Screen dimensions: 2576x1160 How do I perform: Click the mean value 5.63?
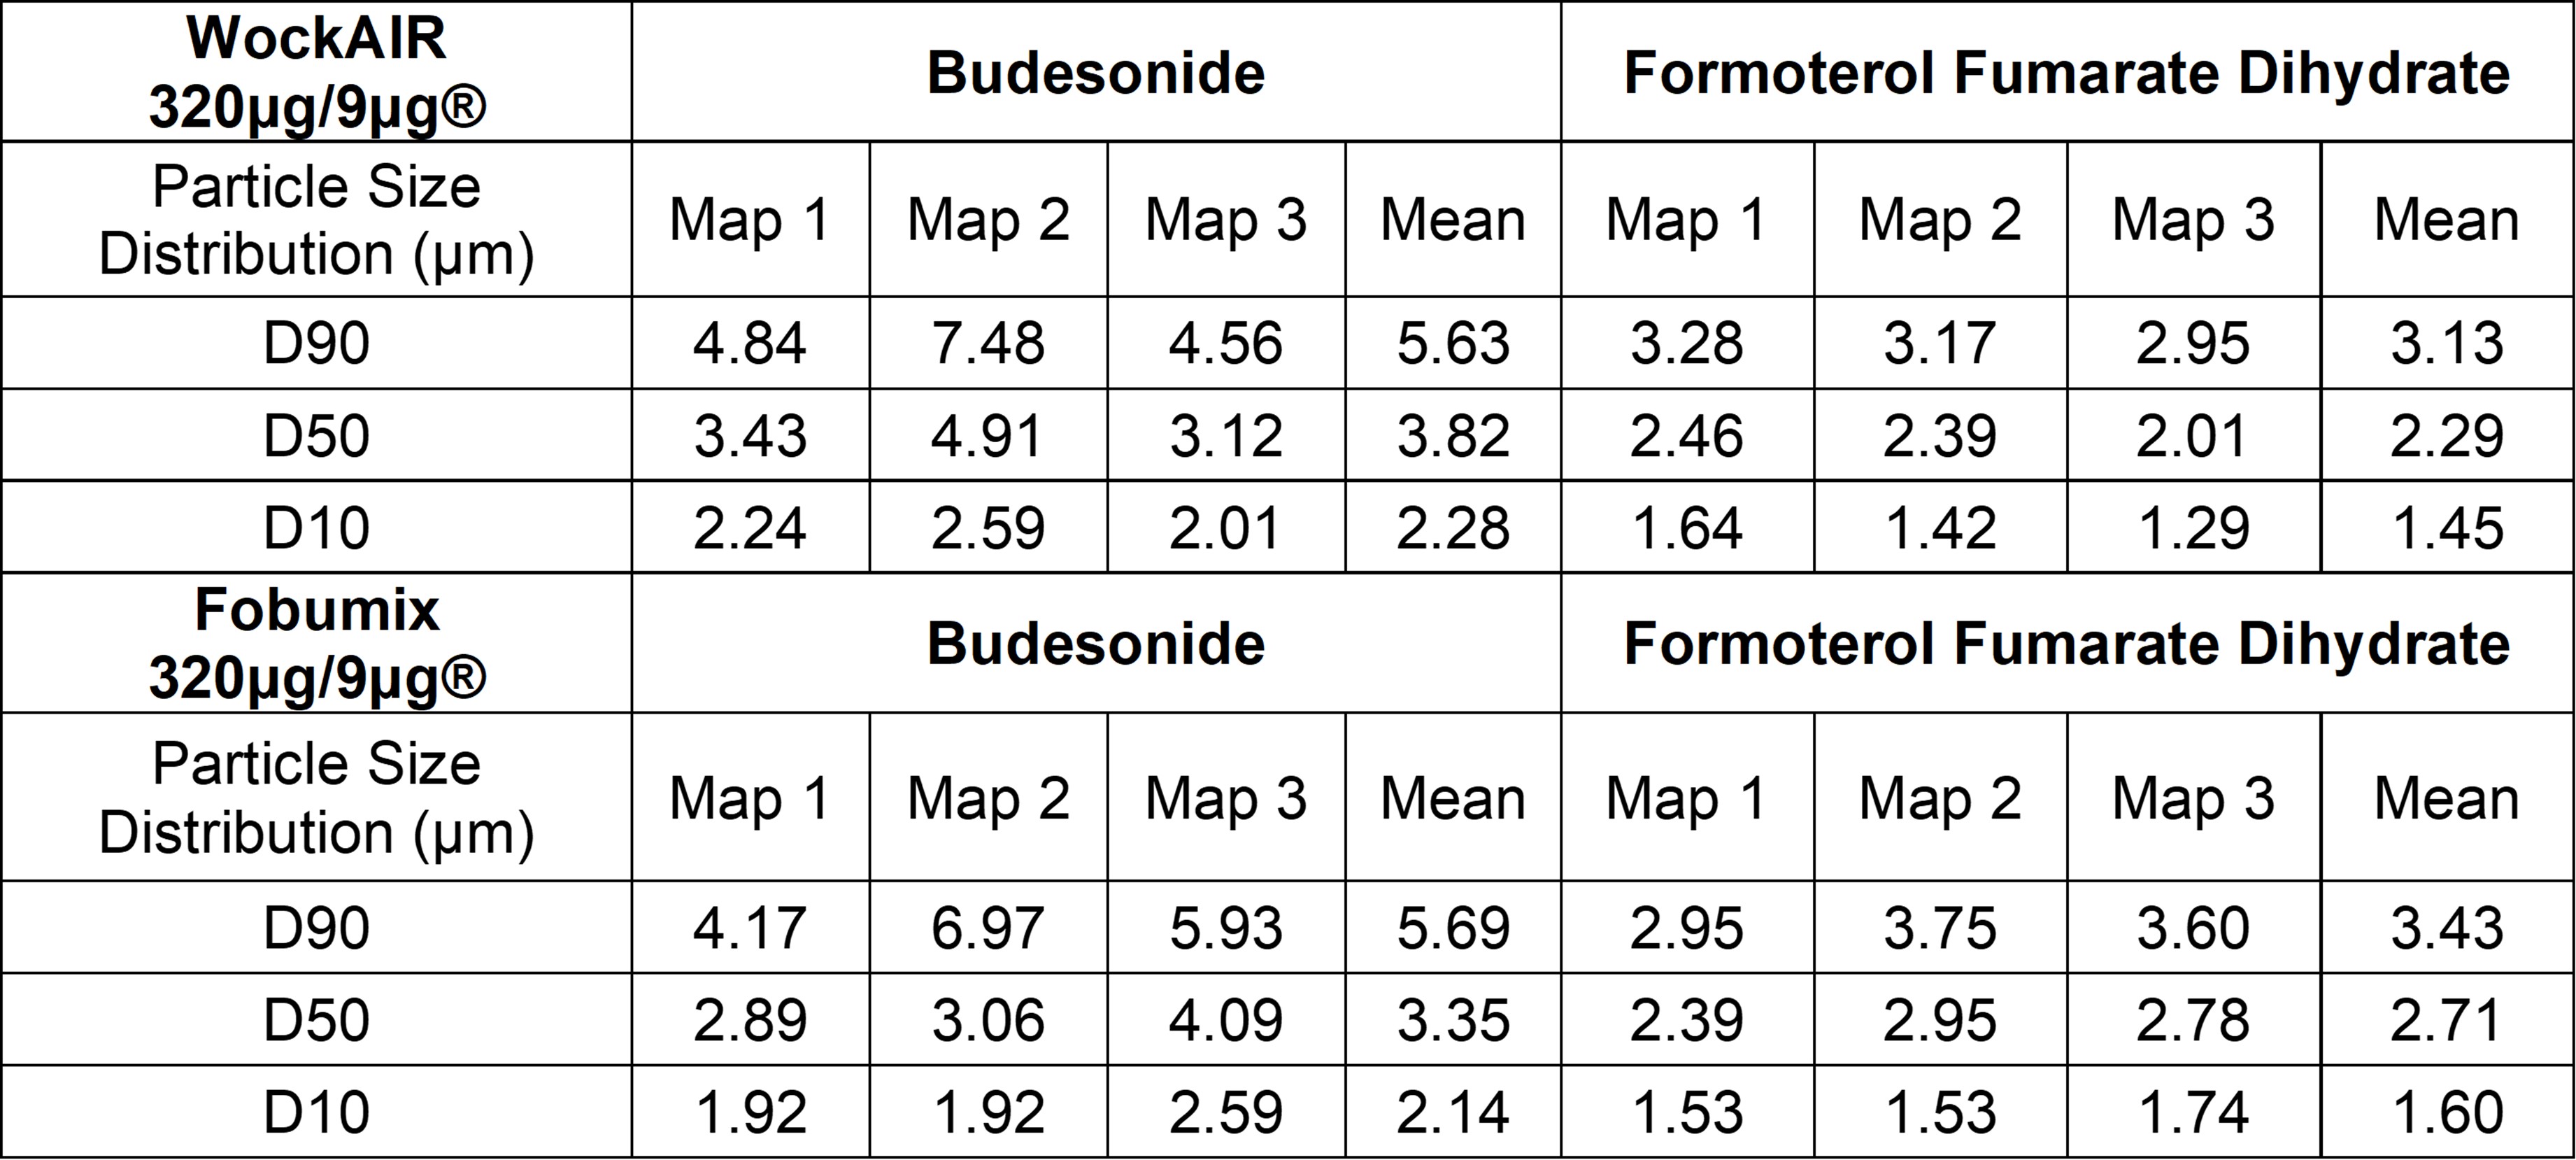(1453, 343)
